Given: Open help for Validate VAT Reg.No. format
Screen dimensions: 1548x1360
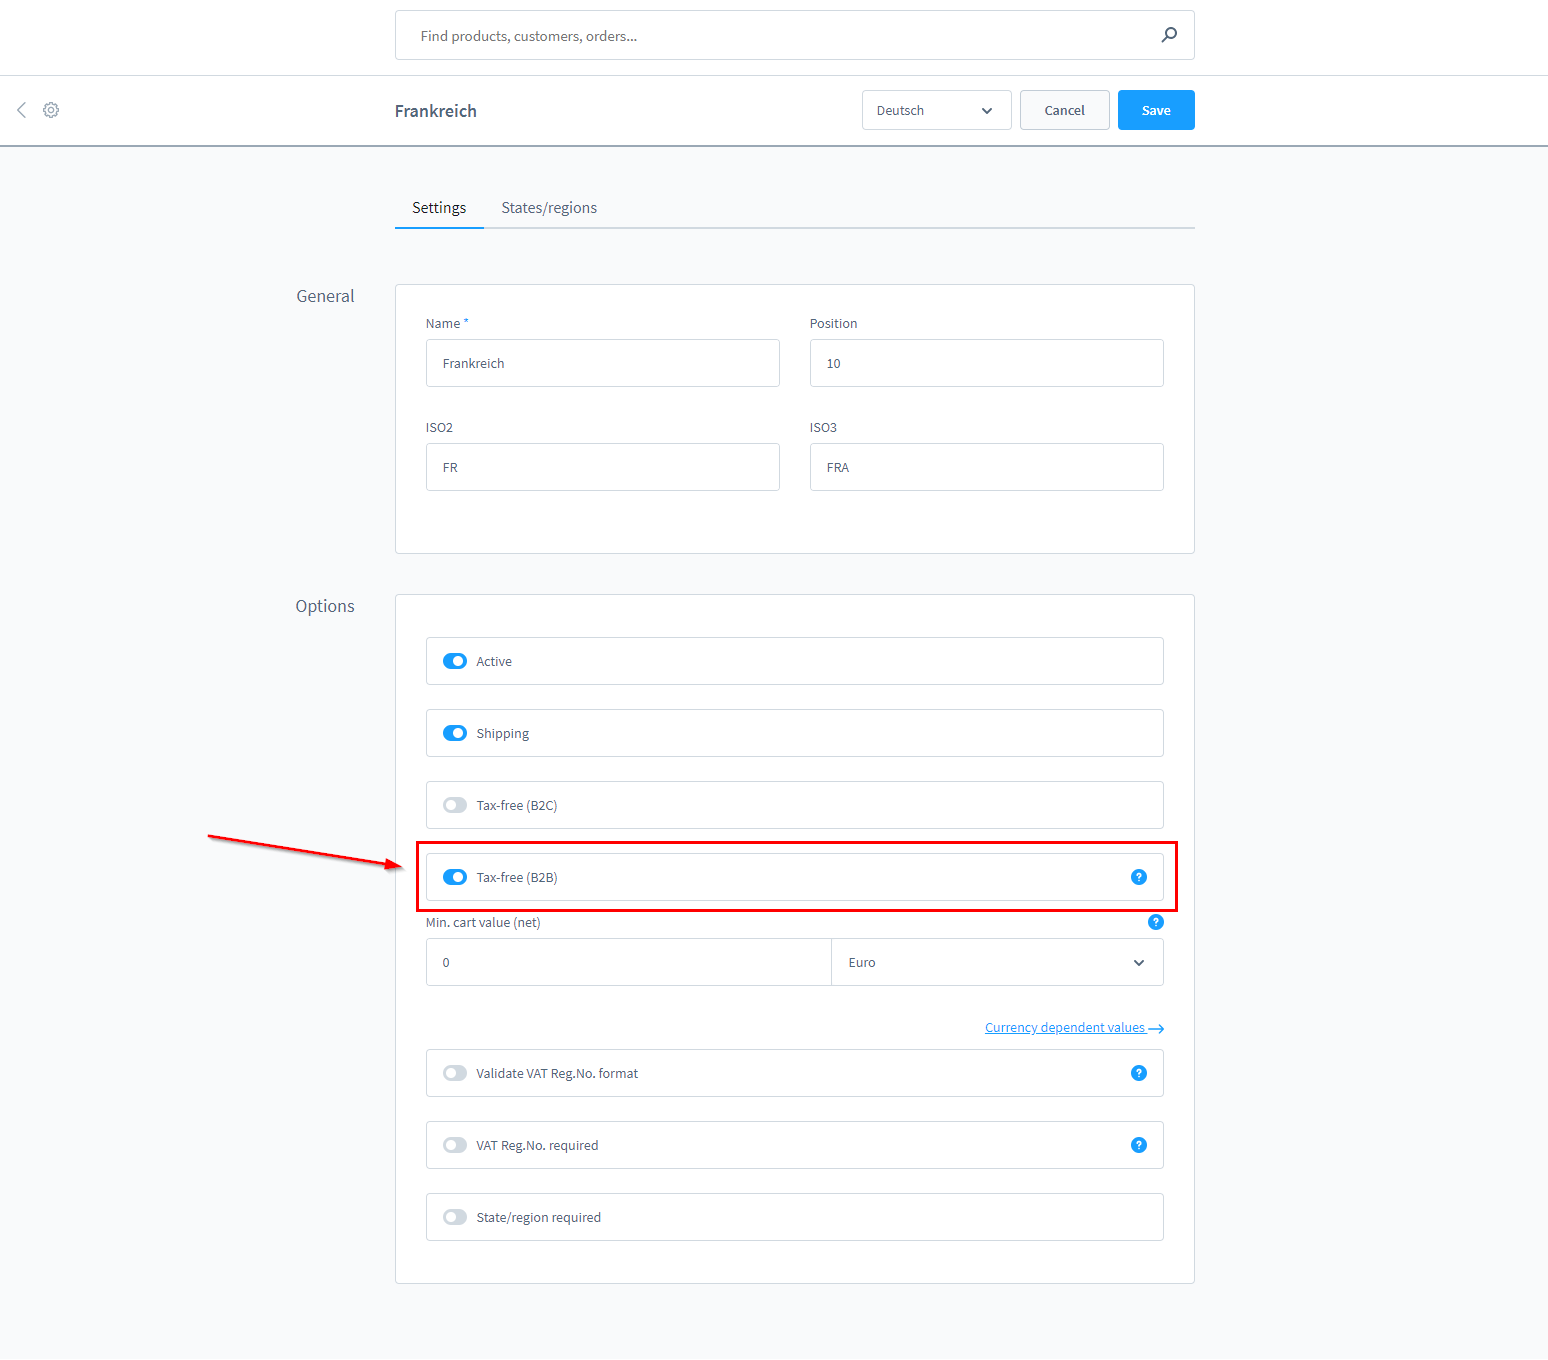Looking at the screenshot, I should 1138,1073.
